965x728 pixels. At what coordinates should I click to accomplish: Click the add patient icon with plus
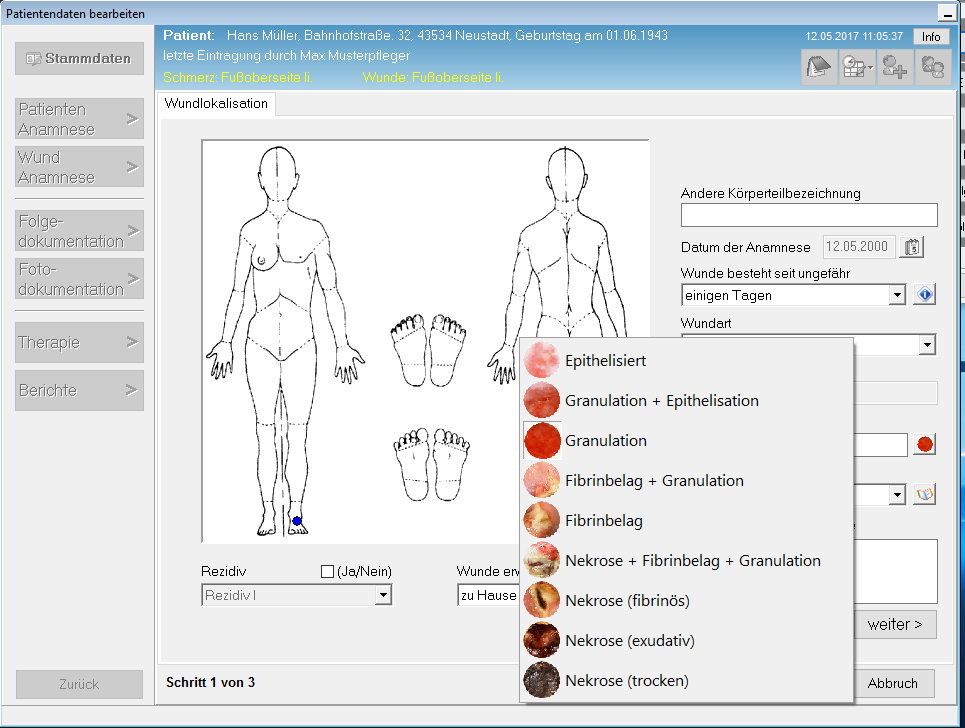click(x=895, y=67)
